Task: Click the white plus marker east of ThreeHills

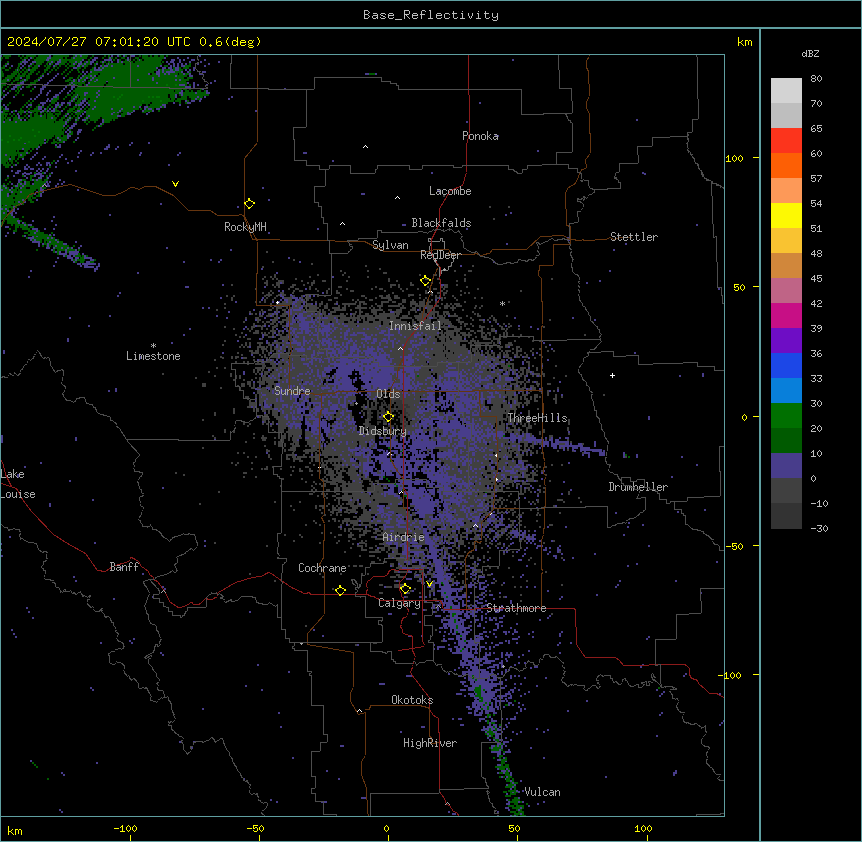Action: 612,375
